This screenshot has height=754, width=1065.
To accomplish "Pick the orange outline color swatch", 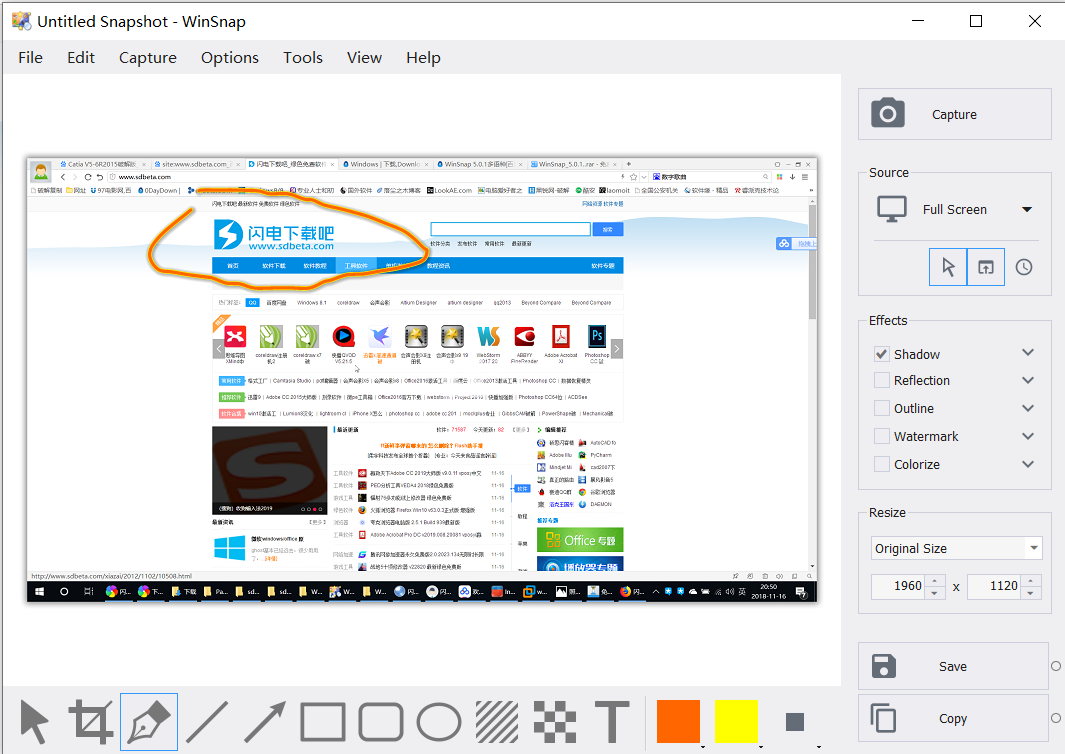I will click(678, 721).
